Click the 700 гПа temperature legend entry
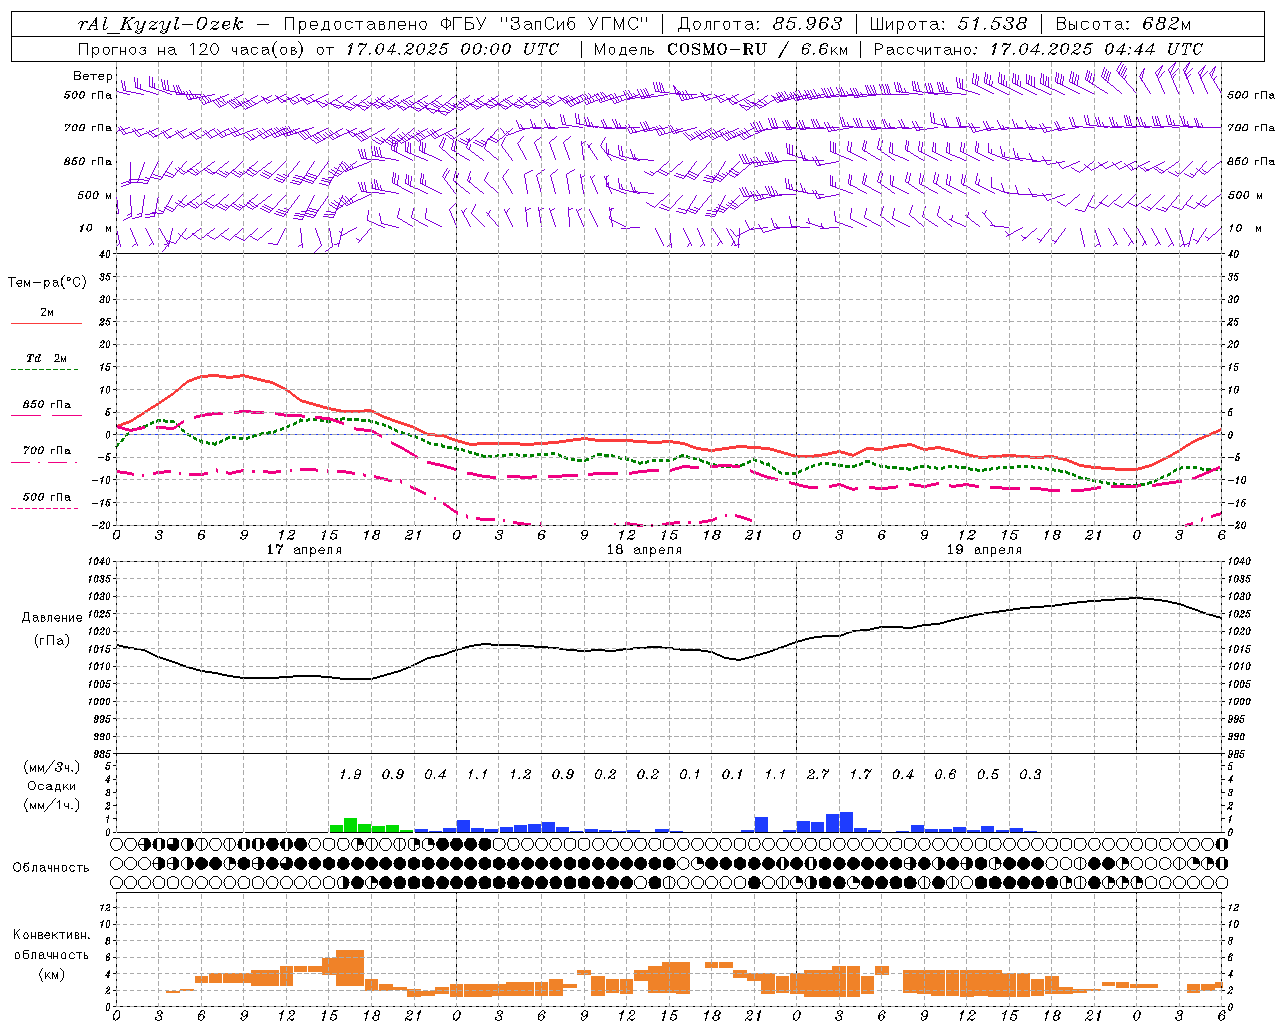 (47, 450)
